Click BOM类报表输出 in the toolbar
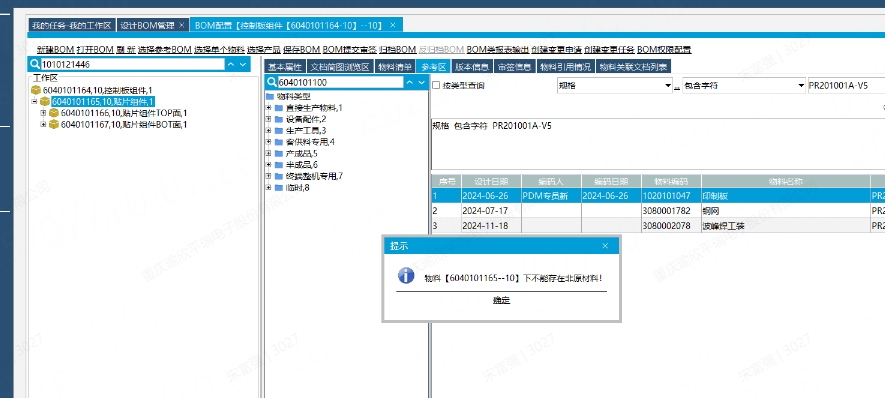The height and width of the screenshot is (398, 885). click(x=498, y=50)
